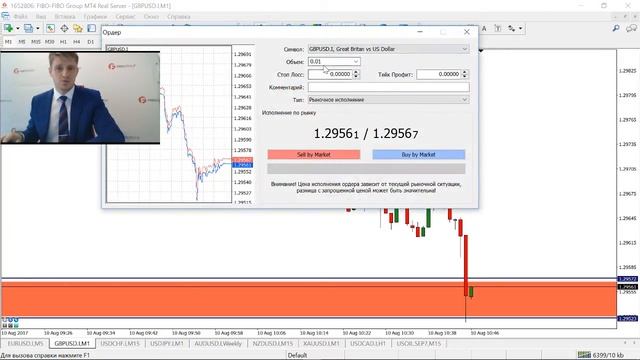Image resolution: width=640 pixels, height=360 pixels.
Task: Switch to AUDUSD.l,Weekly chart tab
Action: pyautogui.click(x=218, y=344)
